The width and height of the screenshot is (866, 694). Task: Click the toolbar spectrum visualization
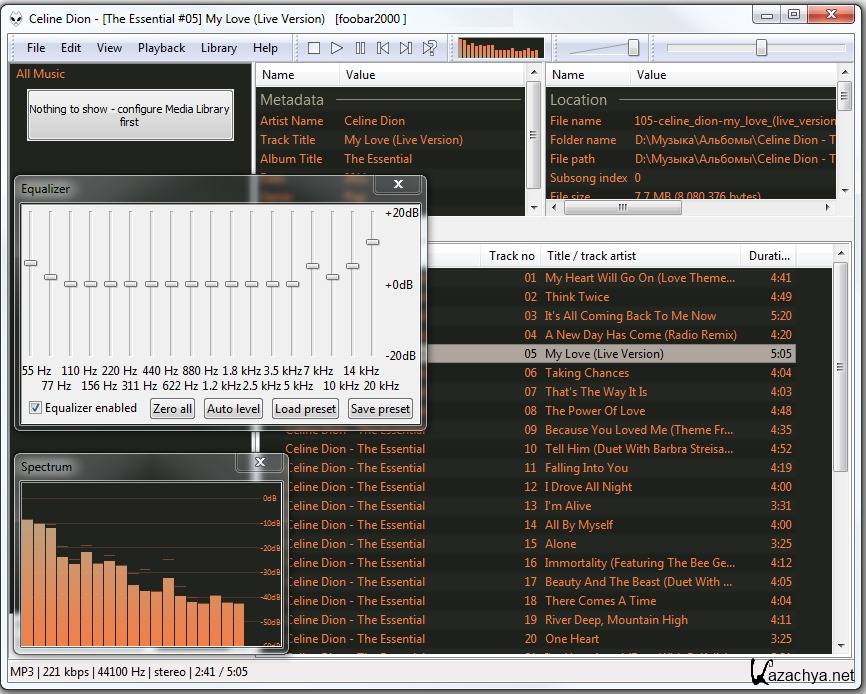click(500, 48)
